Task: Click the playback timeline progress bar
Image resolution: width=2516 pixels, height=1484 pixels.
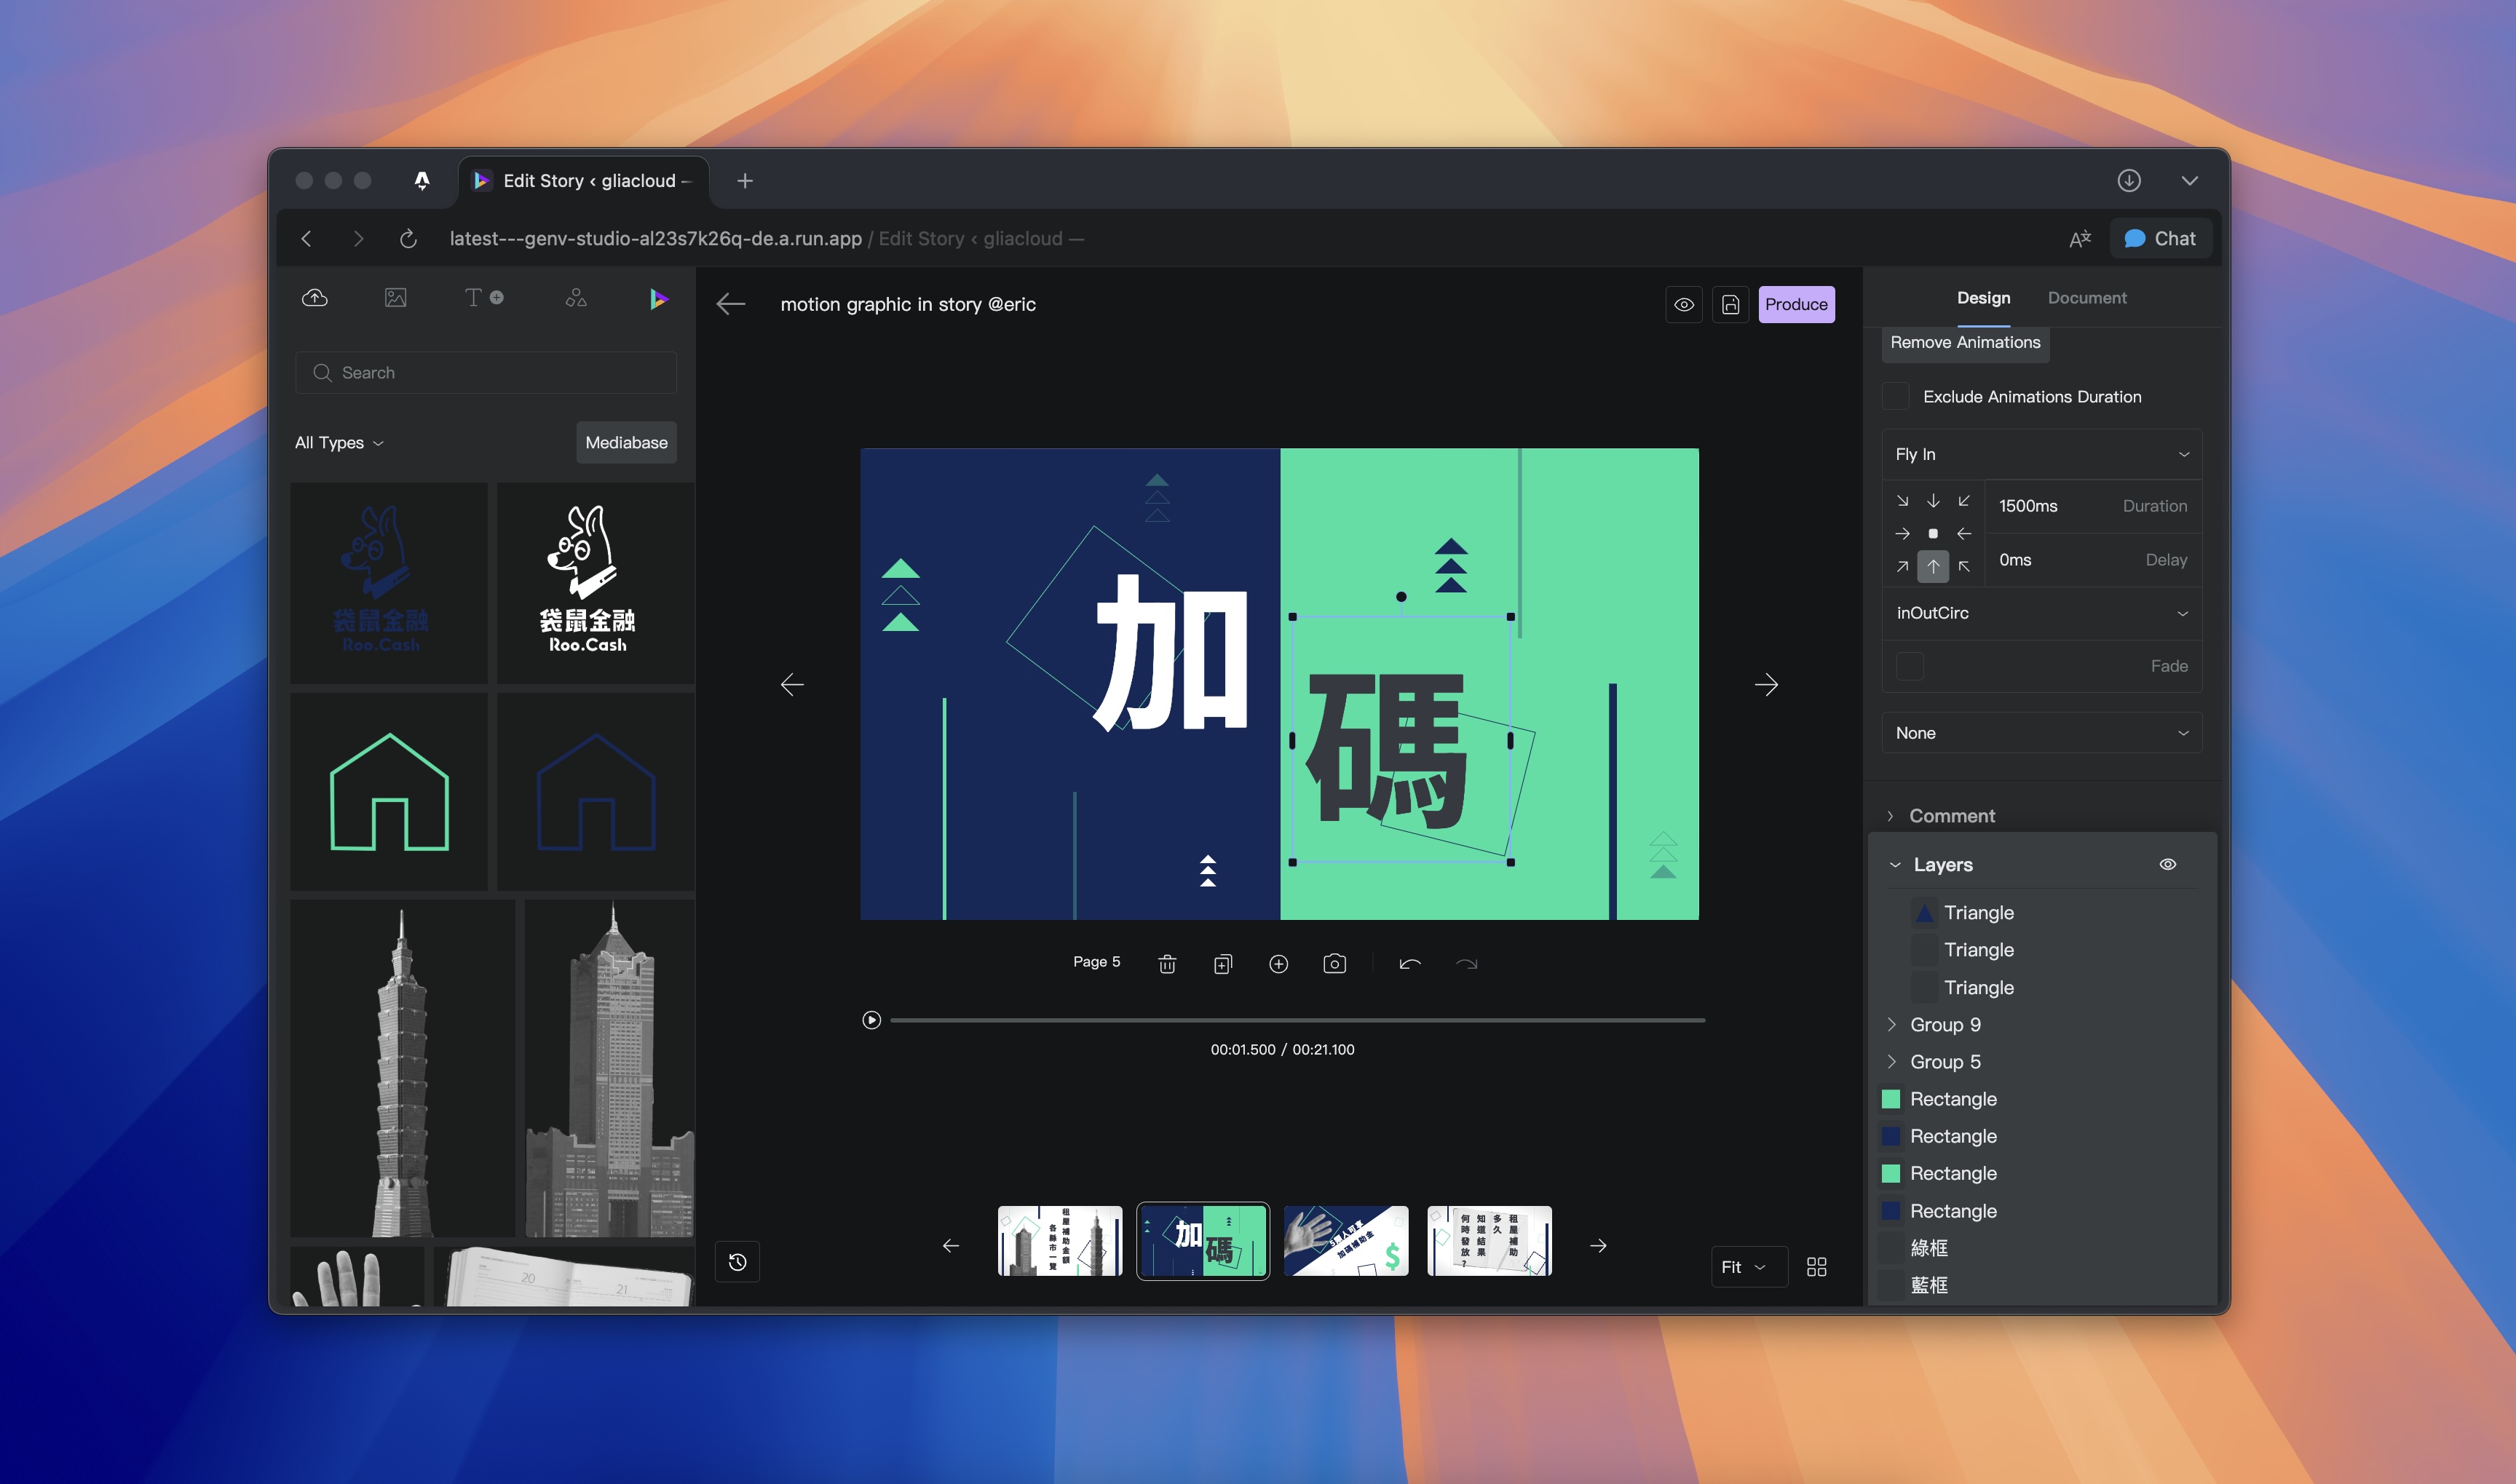Action: [1297, 1020]
